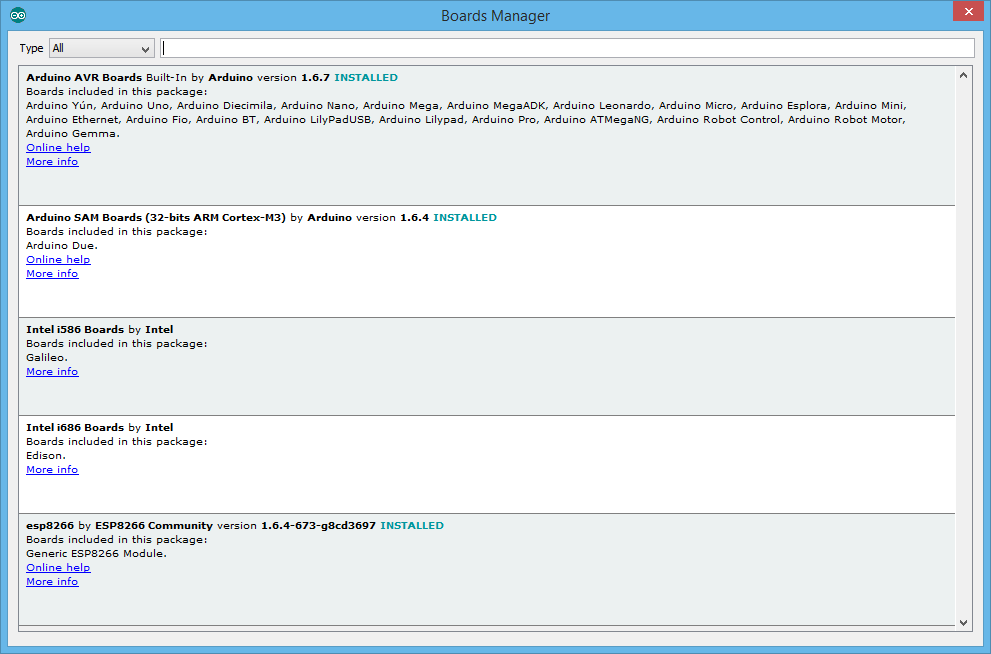Select the esp8266 by ESP8266 Community title
The image size is (991, 654).
click(x=119, y=524)
